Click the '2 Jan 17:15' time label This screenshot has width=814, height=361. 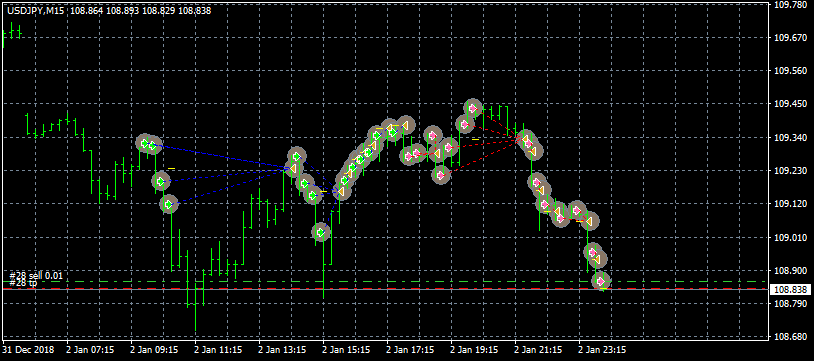[x=410, y=350]
